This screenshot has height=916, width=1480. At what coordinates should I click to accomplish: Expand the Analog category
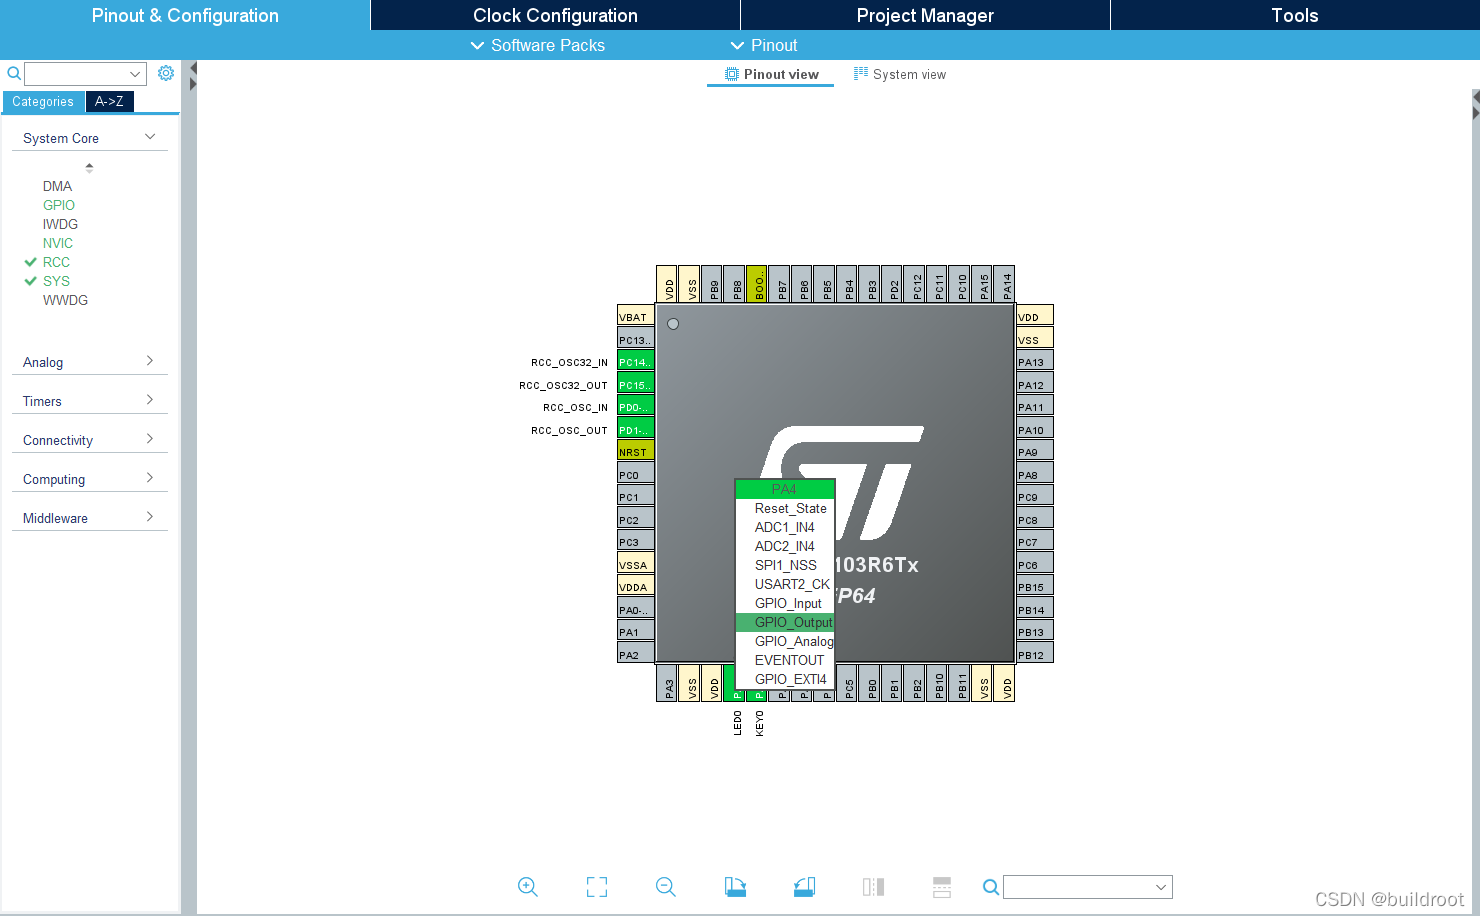tap(150, 361)
